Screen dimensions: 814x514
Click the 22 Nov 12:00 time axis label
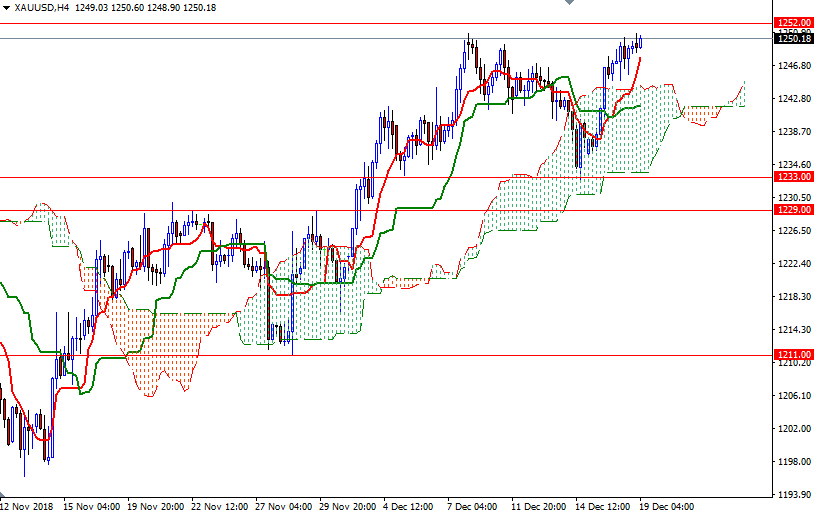(219, 506)
